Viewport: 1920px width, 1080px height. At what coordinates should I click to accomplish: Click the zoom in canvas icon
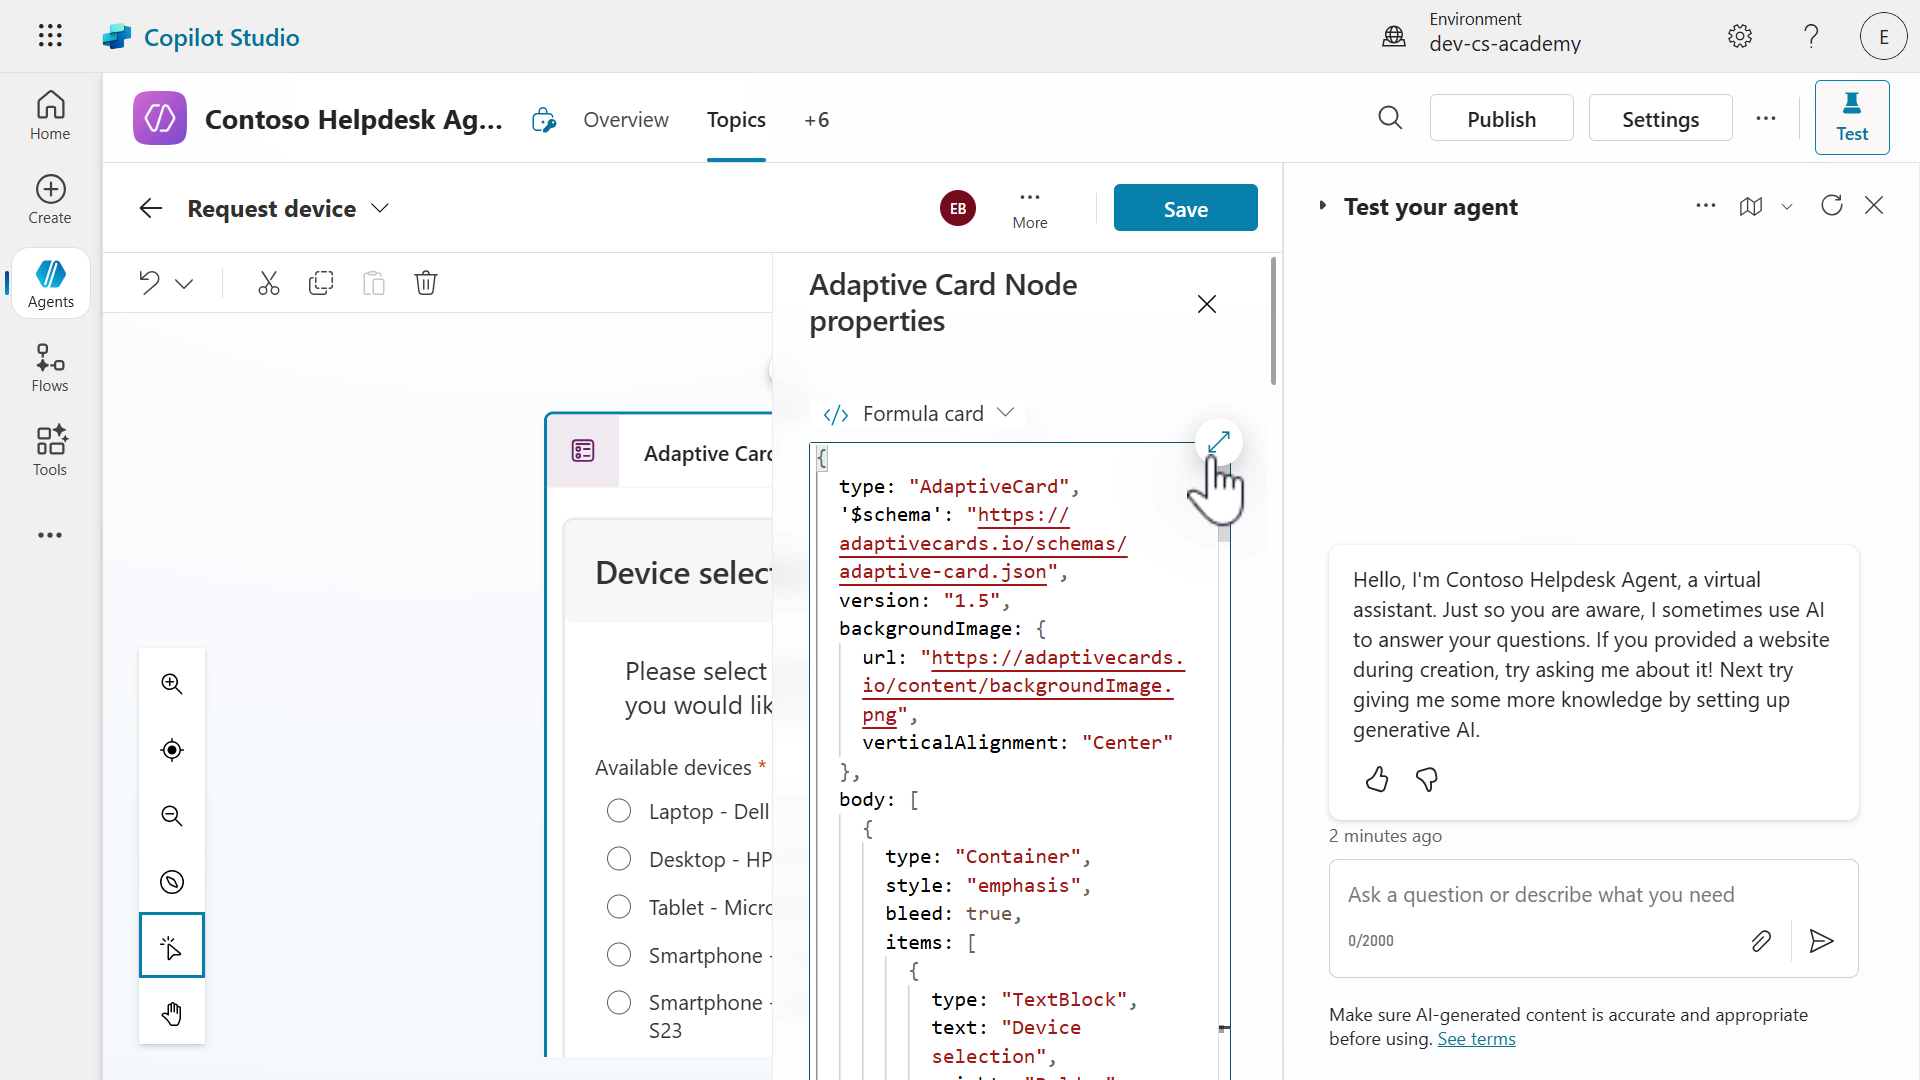pyautogui.click(x=172, y=684)
